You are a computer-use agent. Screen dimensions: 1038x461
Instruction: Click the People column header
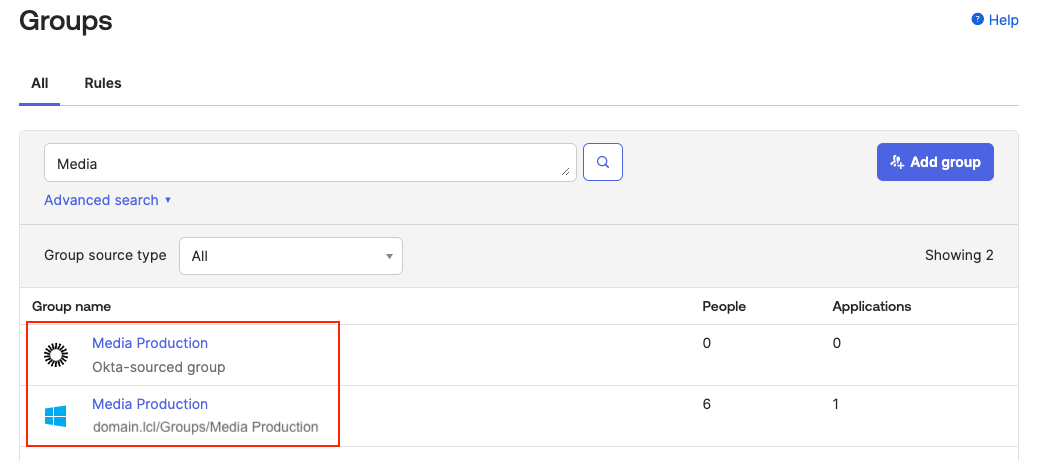pos(724,306)
